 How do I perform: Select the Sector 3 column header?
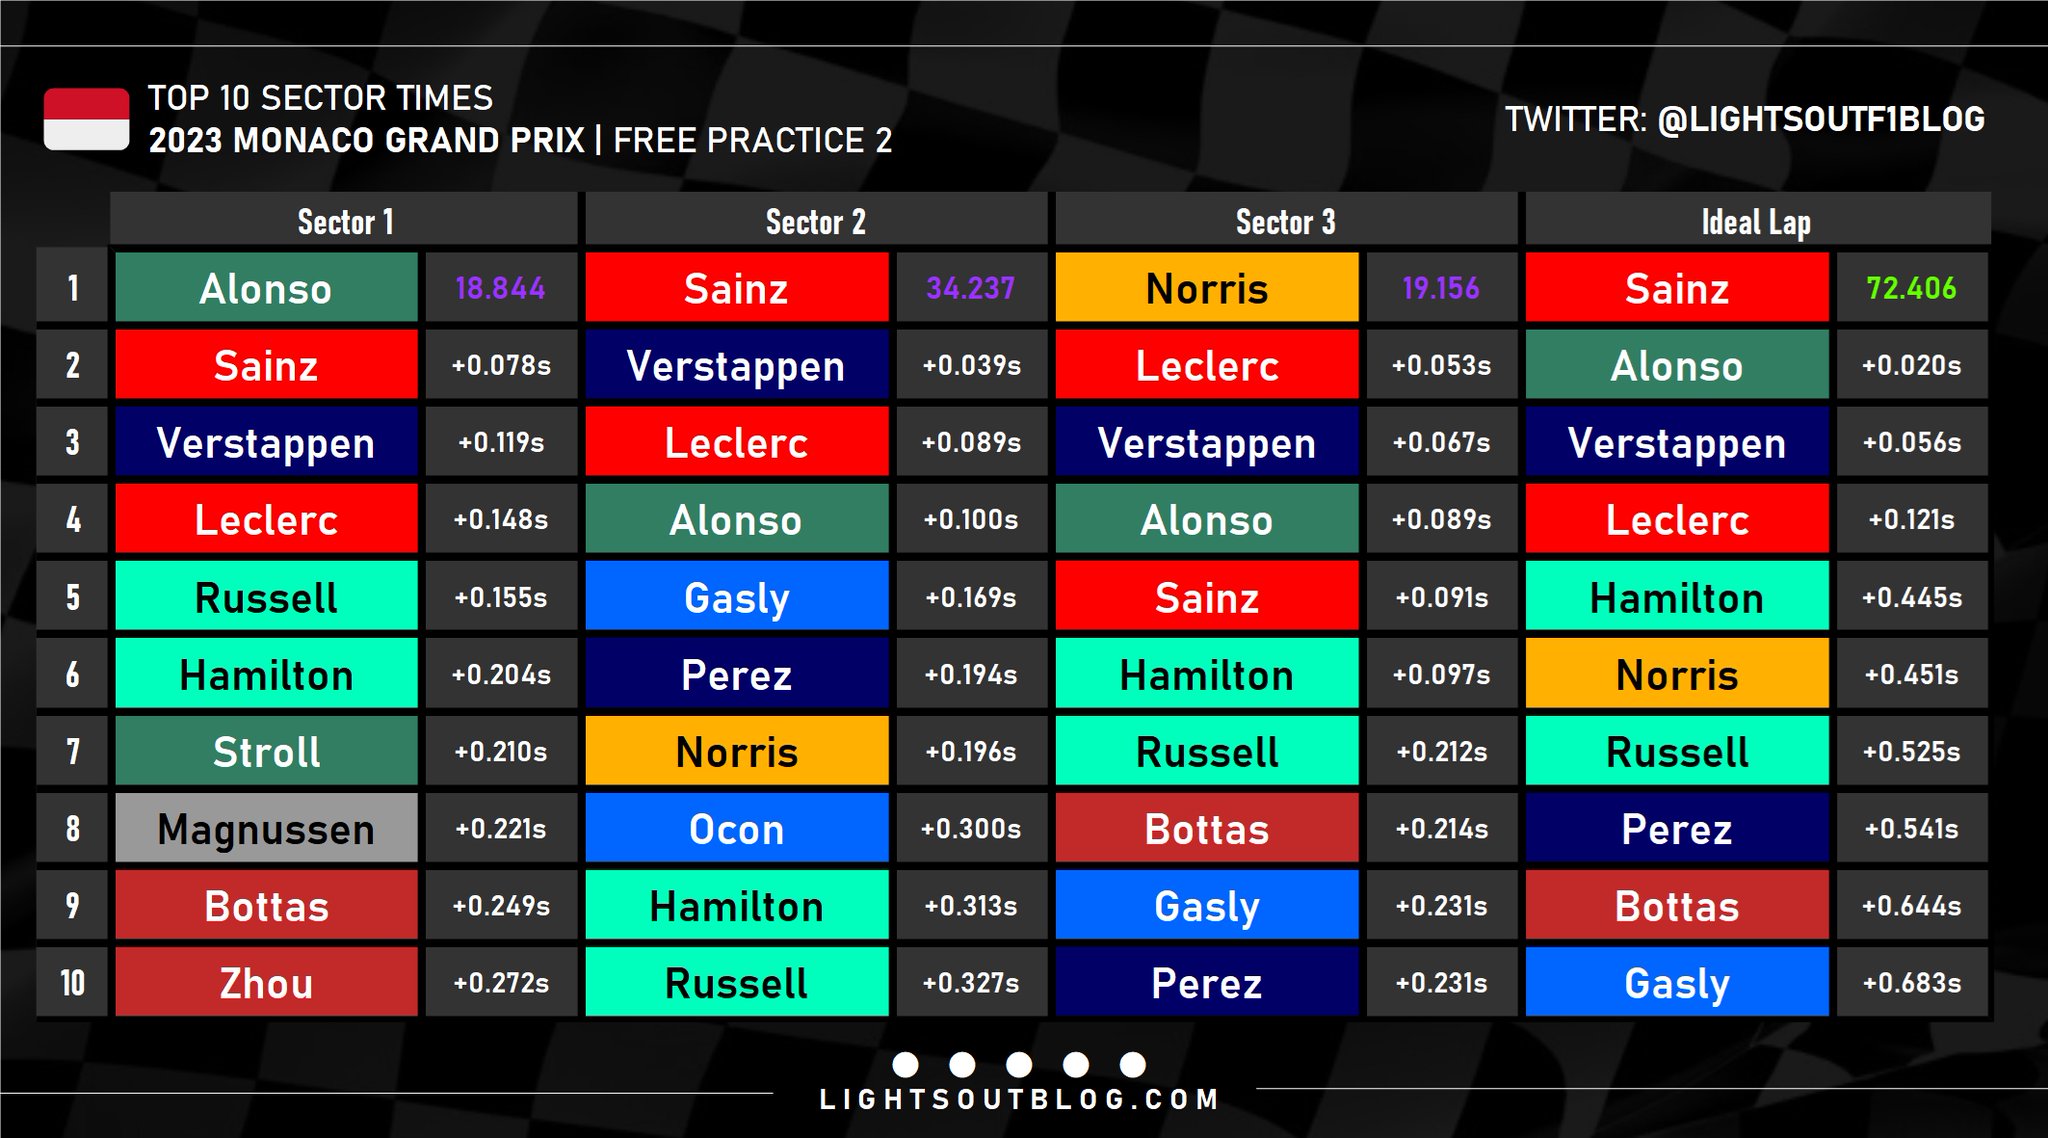tap(1286, 221)
